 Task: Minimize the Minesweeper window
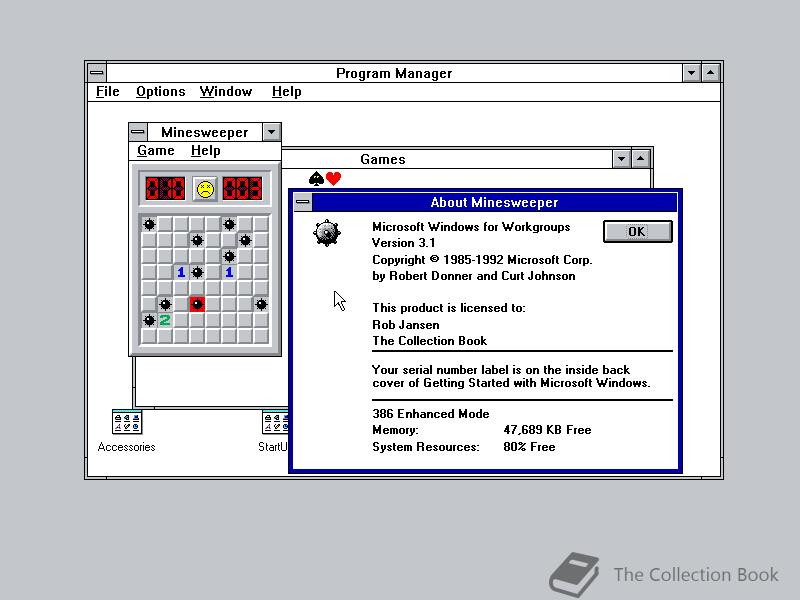tap(271, 132)
